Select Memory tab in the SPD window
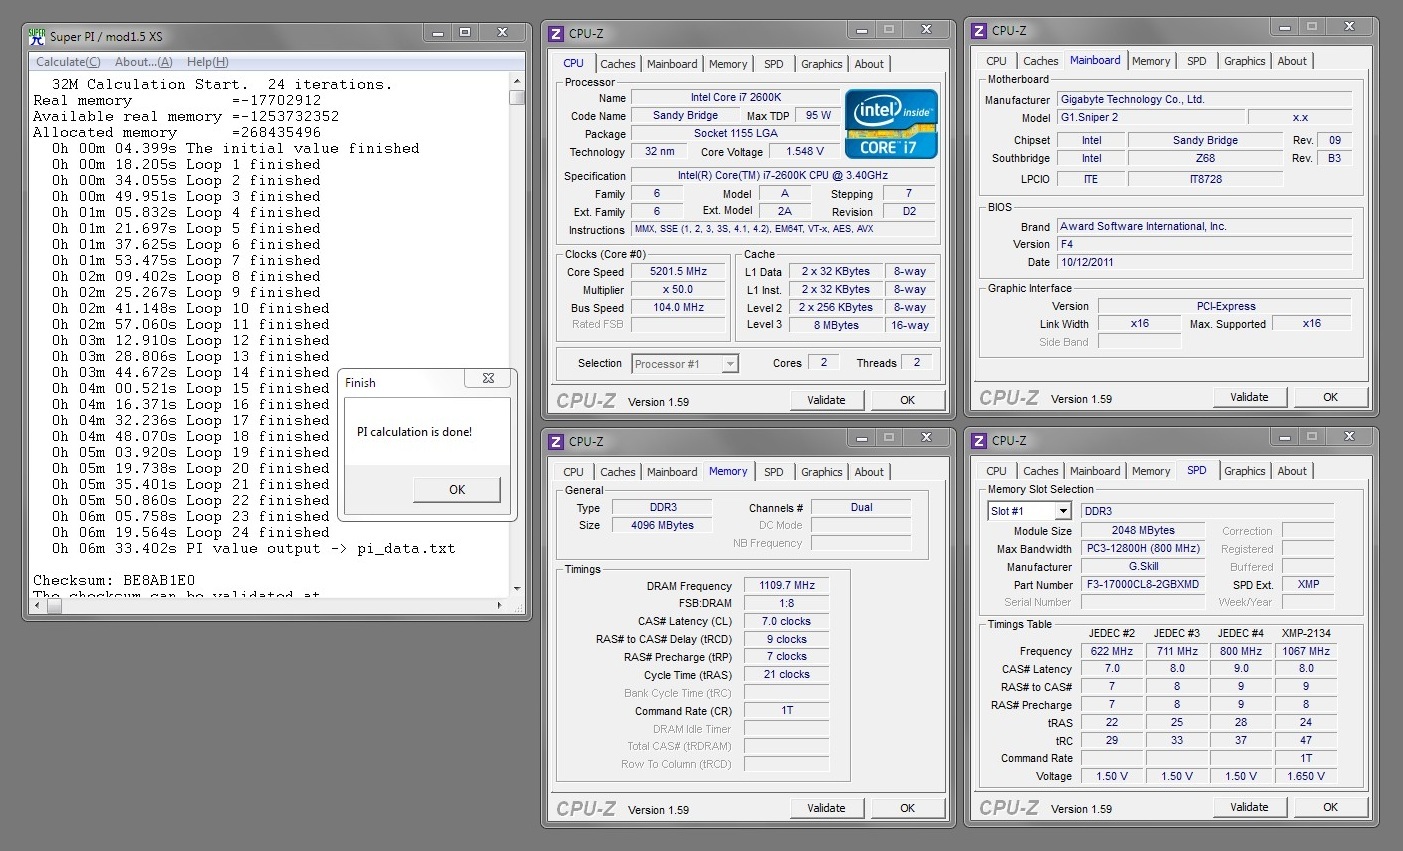The width and height of the screenshot is (1403, 851). click(1151, 471)
